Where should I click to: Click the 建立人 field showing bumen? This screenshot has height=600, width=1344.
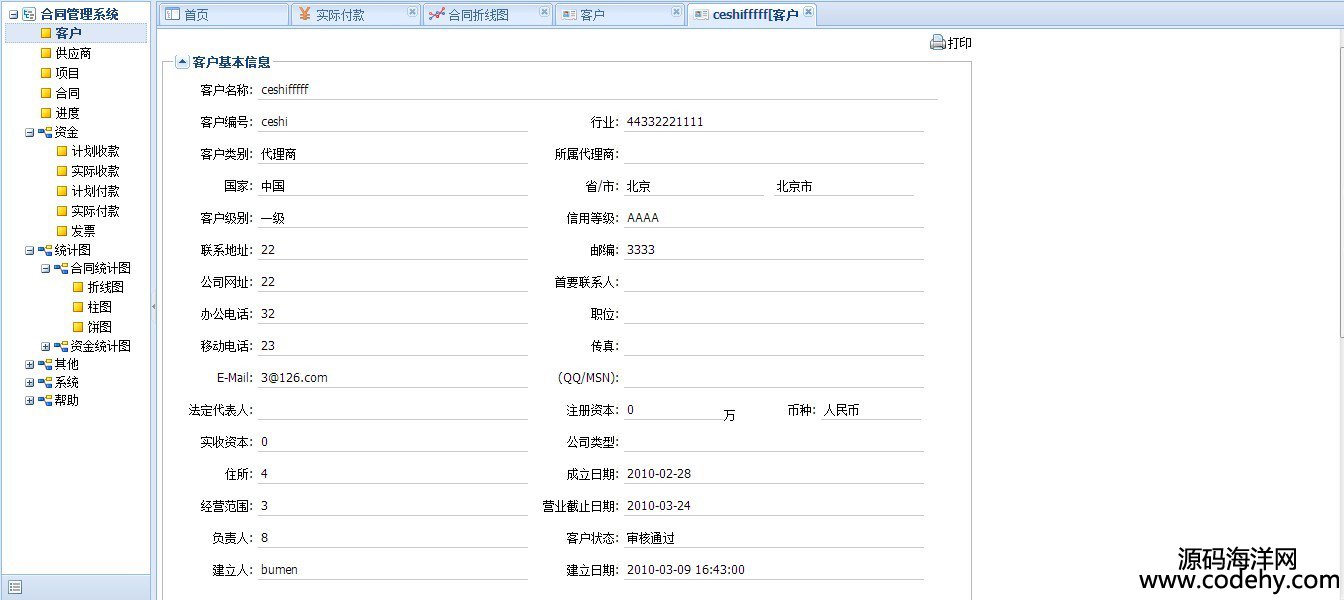click(x=393, y=570)
